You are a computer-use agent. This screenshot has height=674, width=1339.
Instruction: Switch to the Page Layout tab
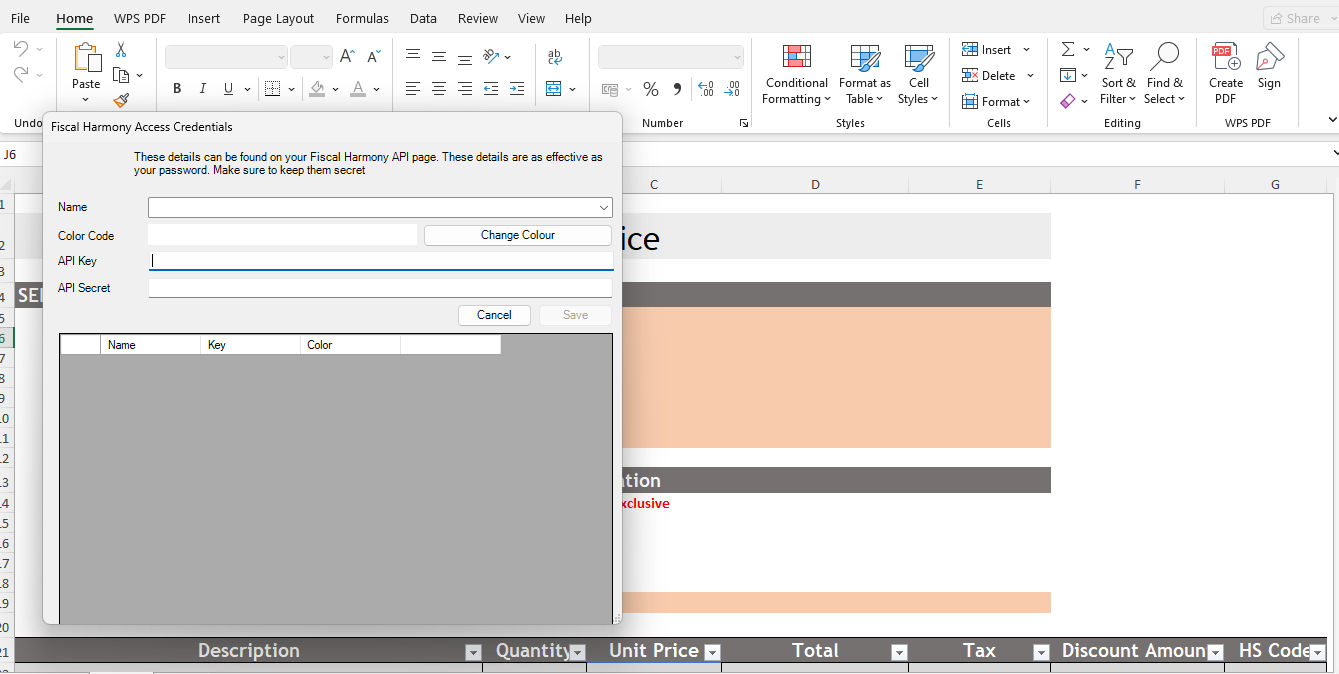[x=278, y=18]
